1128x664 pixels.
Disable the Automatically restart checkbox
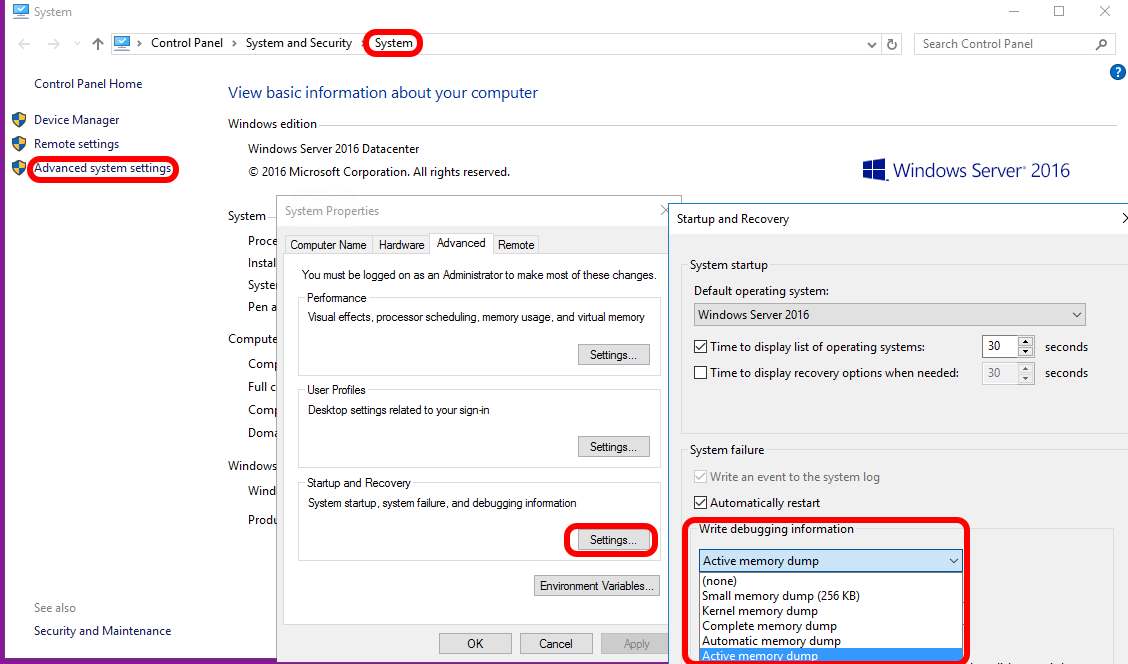coord(699,502)
